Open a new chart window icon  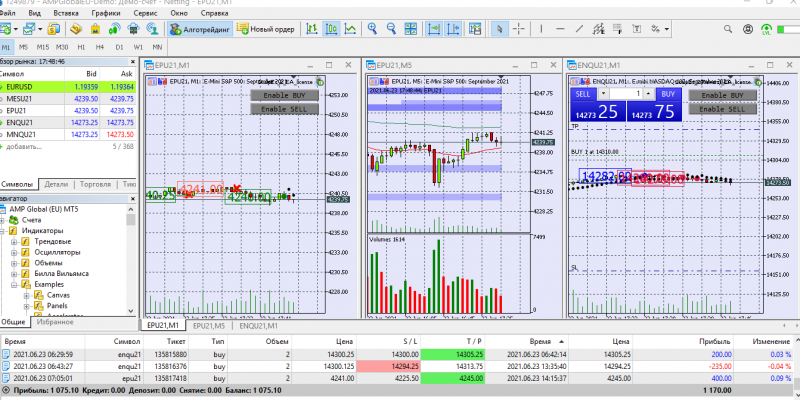5,29
